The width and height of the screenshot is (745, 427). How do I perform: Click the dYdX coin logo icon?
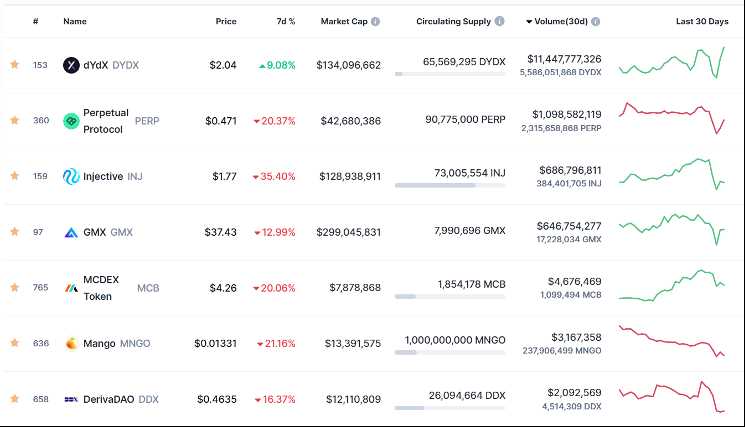point(71,65)
